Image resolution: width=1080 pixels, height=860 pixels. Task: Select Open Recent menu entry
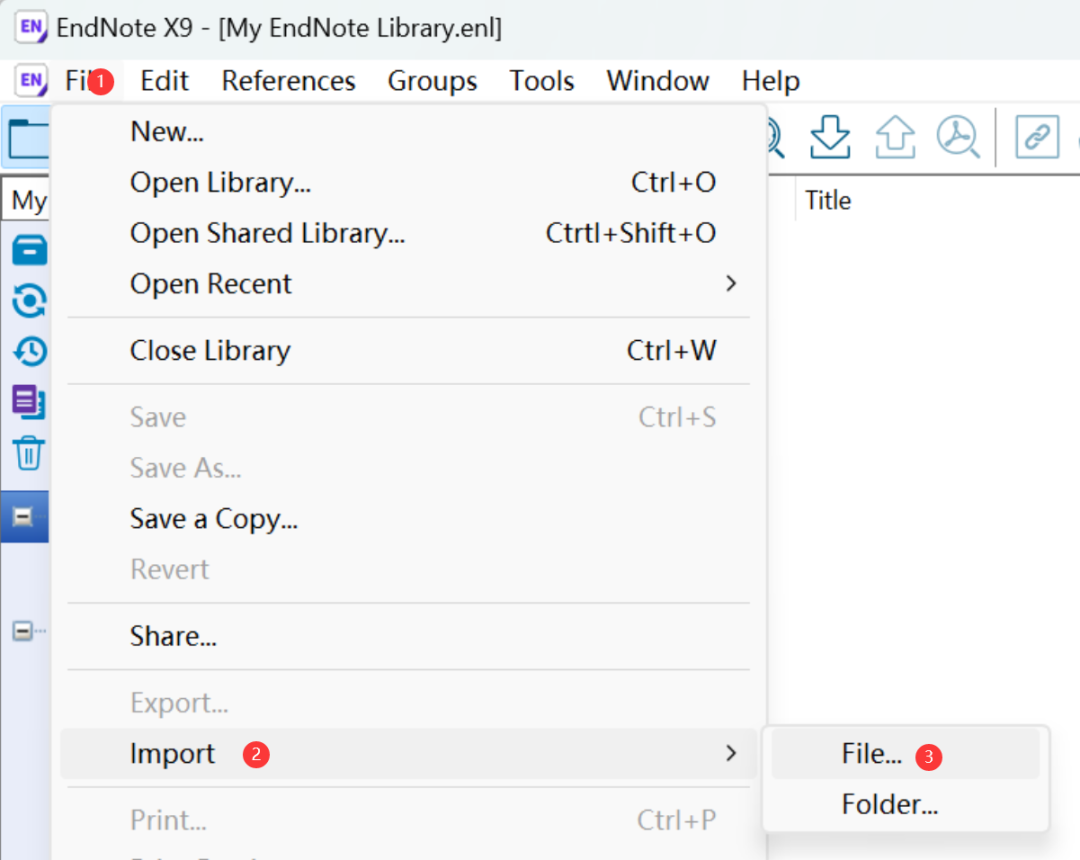408,284
